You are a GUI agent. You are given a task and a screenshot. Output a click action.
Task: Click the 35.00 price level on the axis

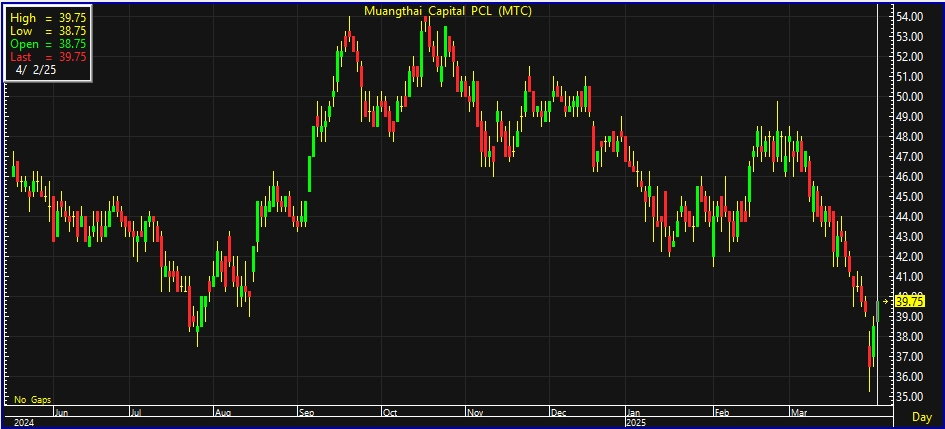(908, 396)
